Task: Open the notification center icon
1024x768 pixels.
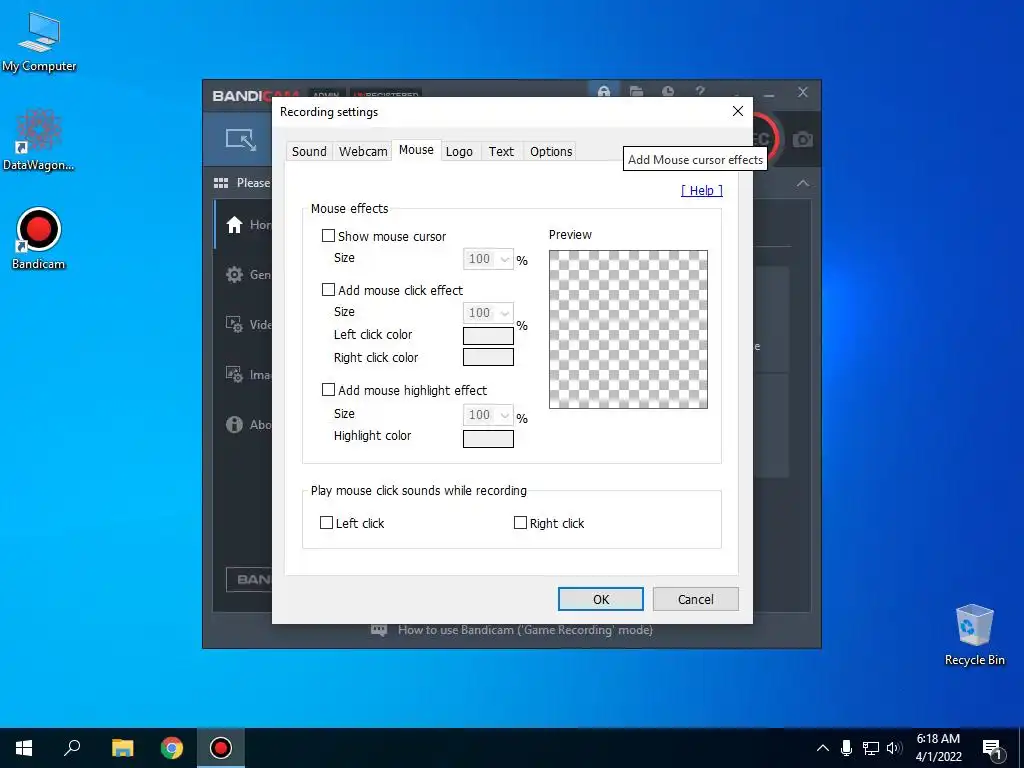Action: pos(992,748)
